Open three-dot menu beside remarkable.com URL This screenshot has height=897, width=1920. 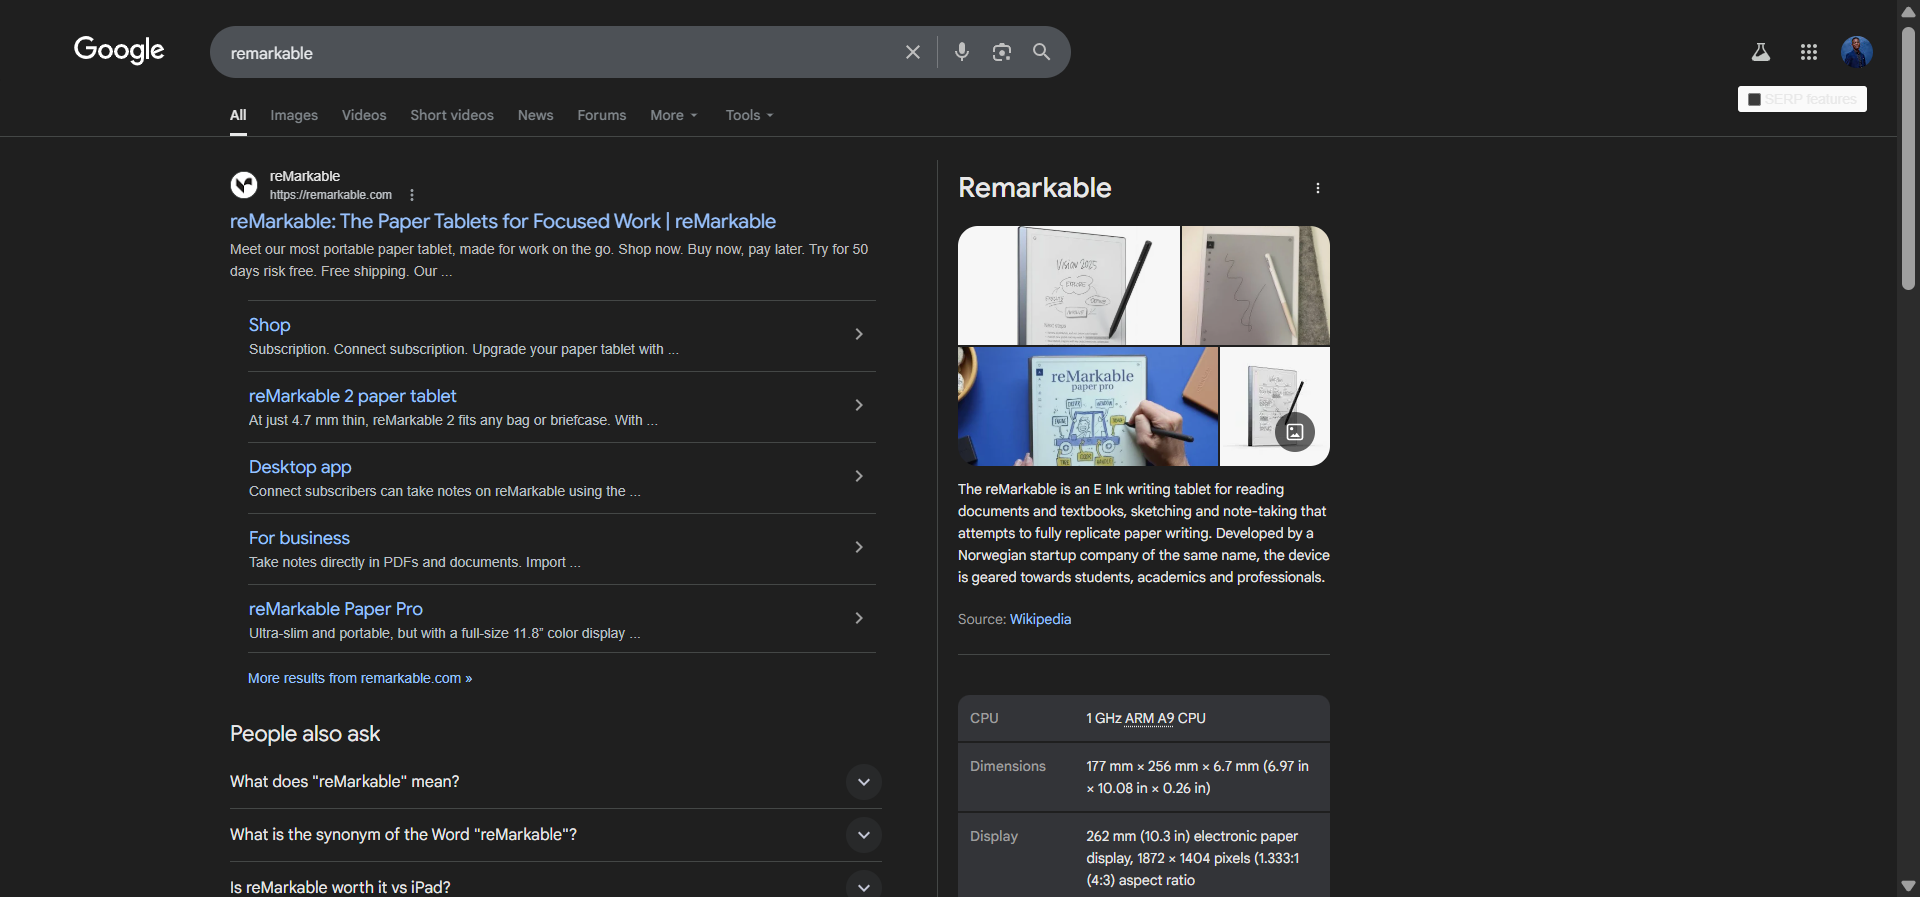(412, 195)
